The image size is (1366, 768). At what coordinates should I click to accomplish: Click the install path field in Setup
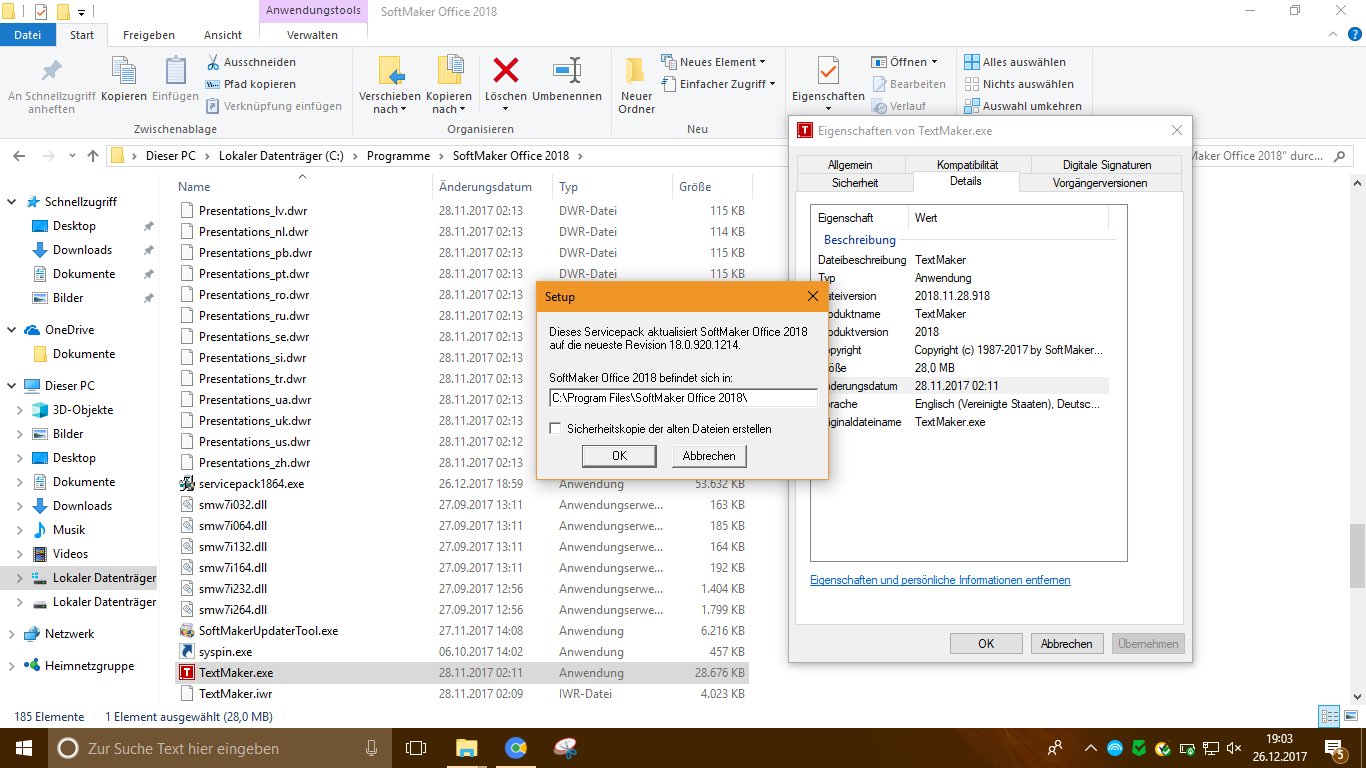tap(684, 398)
